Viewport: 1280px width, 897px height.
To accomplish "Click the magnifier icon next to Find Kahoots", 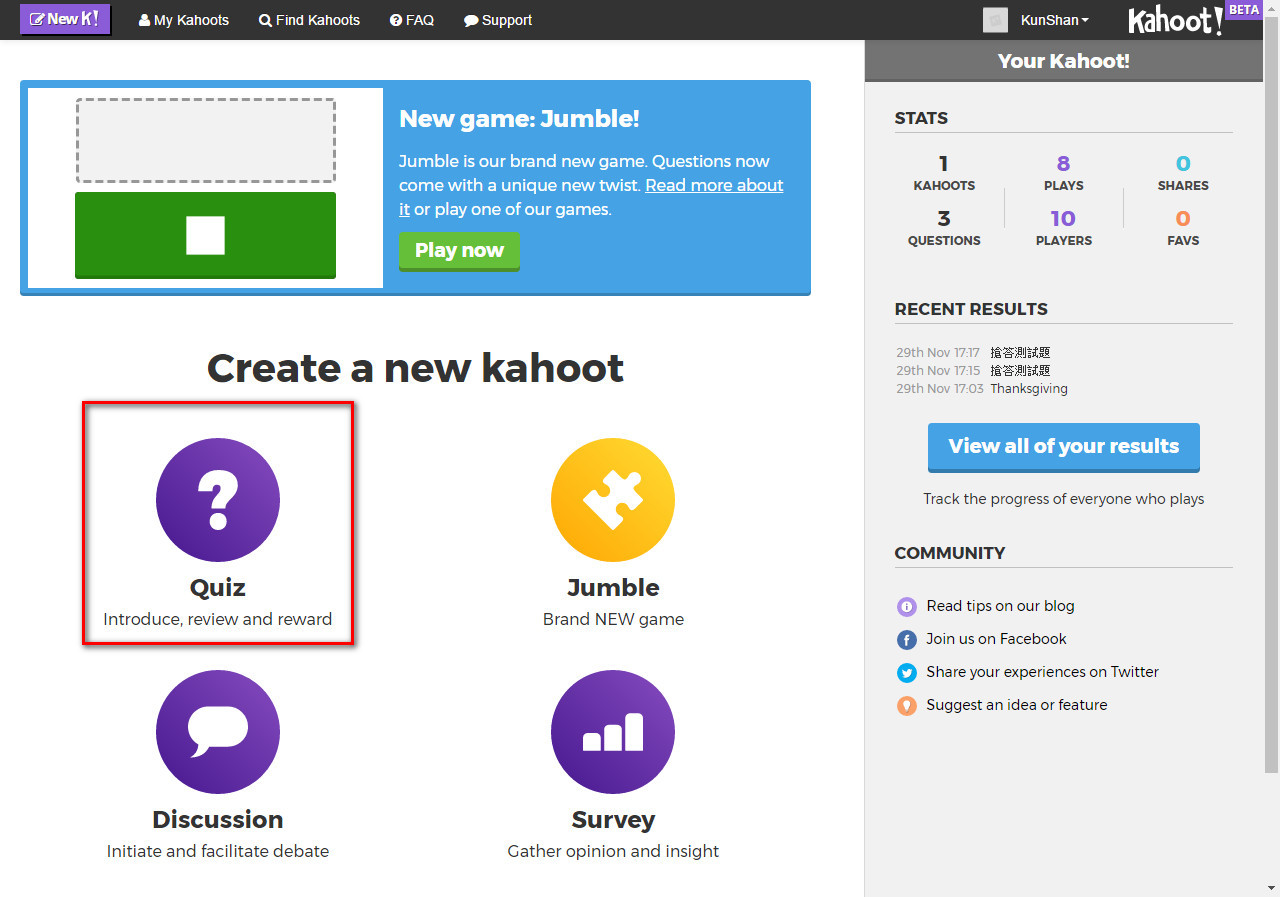I will (264, 19).
